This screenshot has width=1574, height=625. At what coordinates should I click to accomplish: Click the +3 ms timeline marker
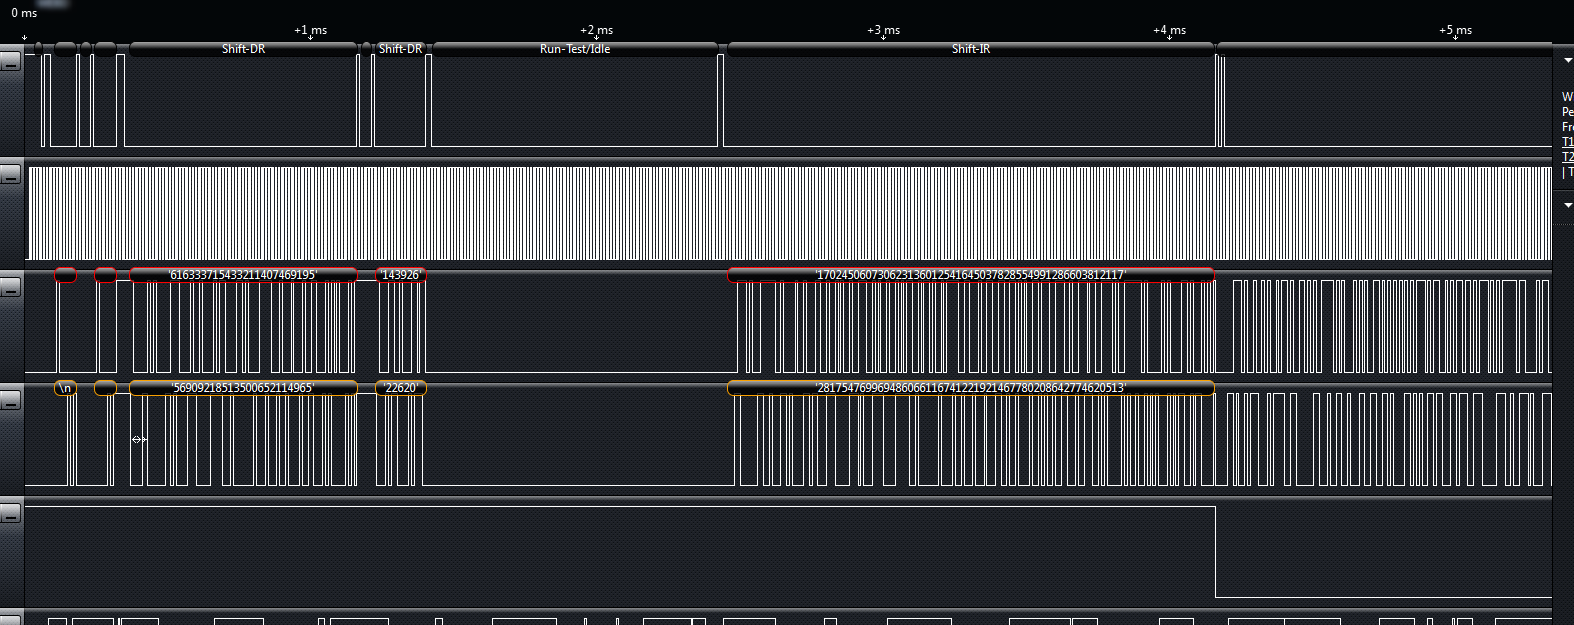[x=883, y=31]
